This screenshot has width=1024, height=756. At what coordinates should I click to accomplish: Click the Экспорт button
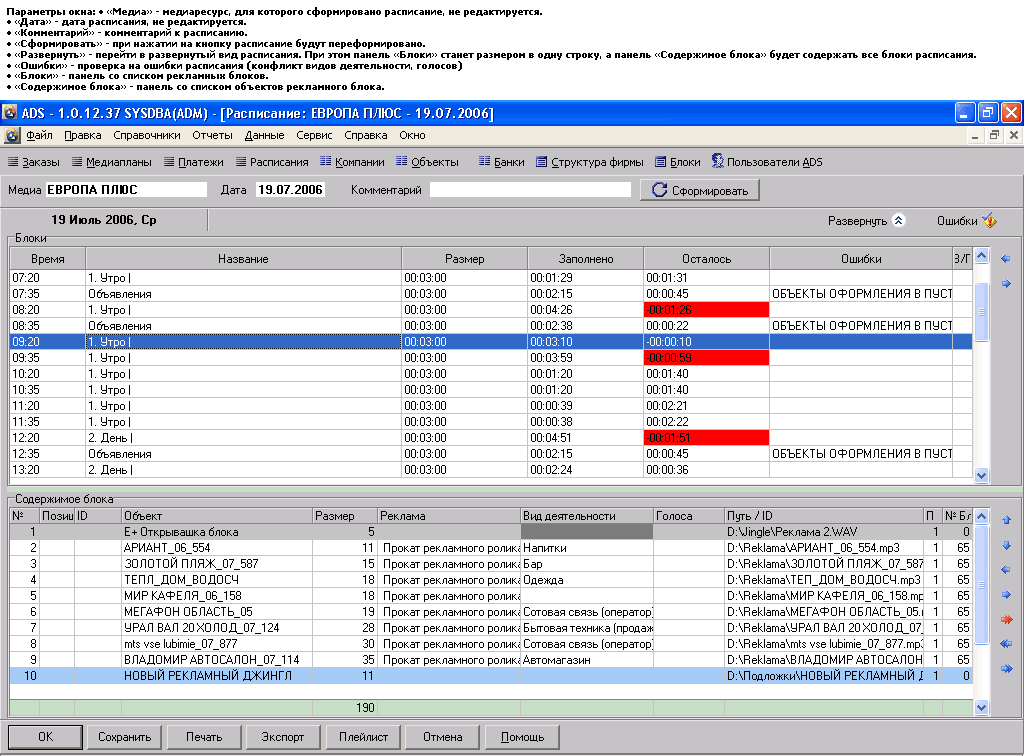283,737
